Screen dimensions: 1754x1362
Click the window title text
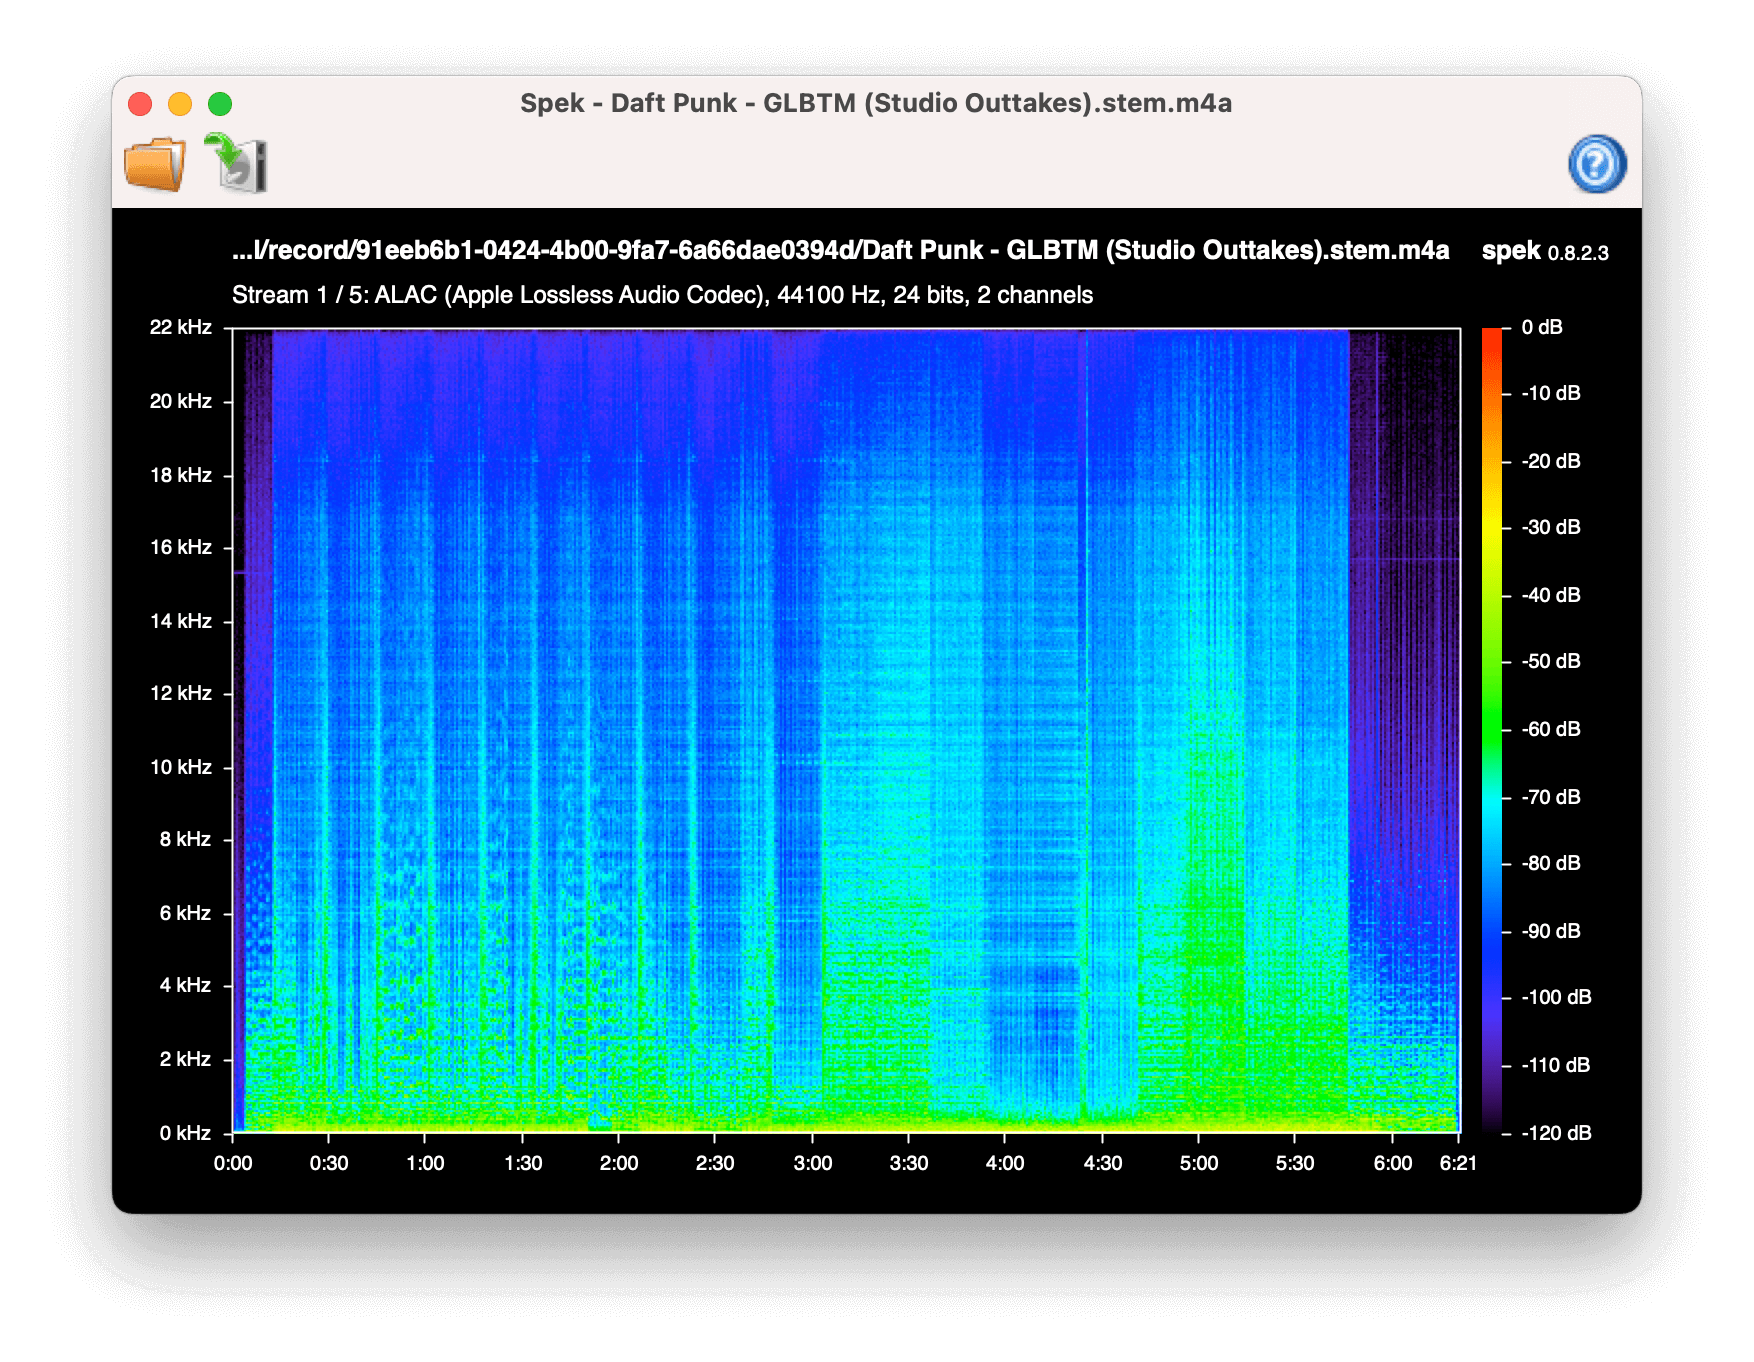tap(876, 103)
